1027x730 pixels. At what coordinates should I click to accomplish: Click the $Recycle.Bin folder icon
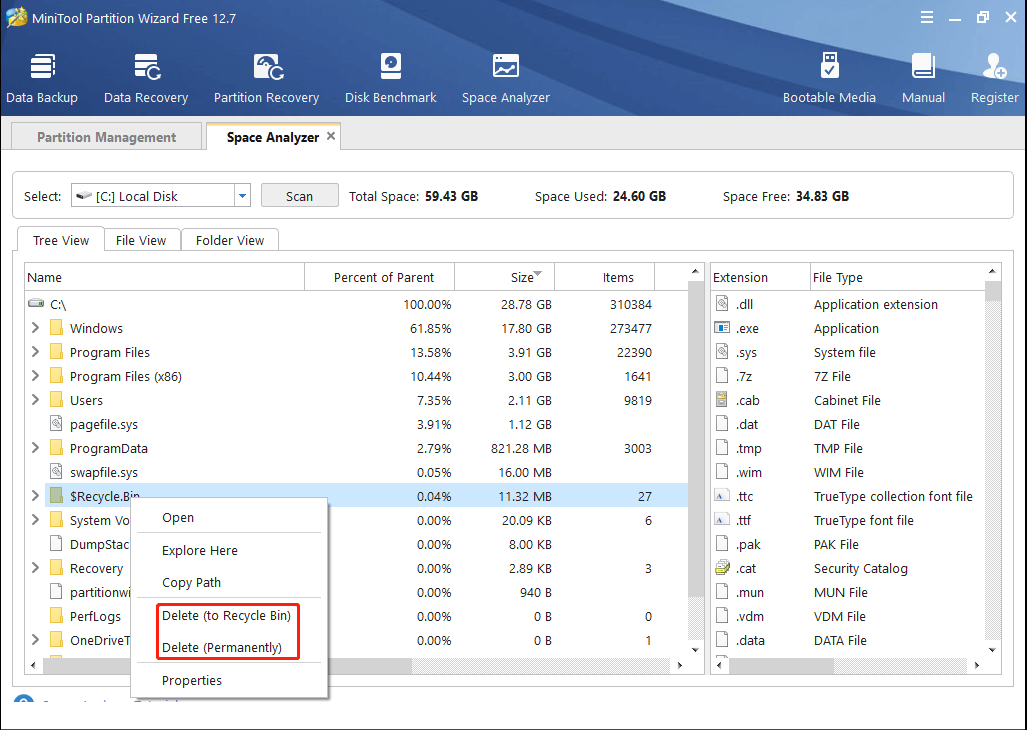click(x=56, y=496)
